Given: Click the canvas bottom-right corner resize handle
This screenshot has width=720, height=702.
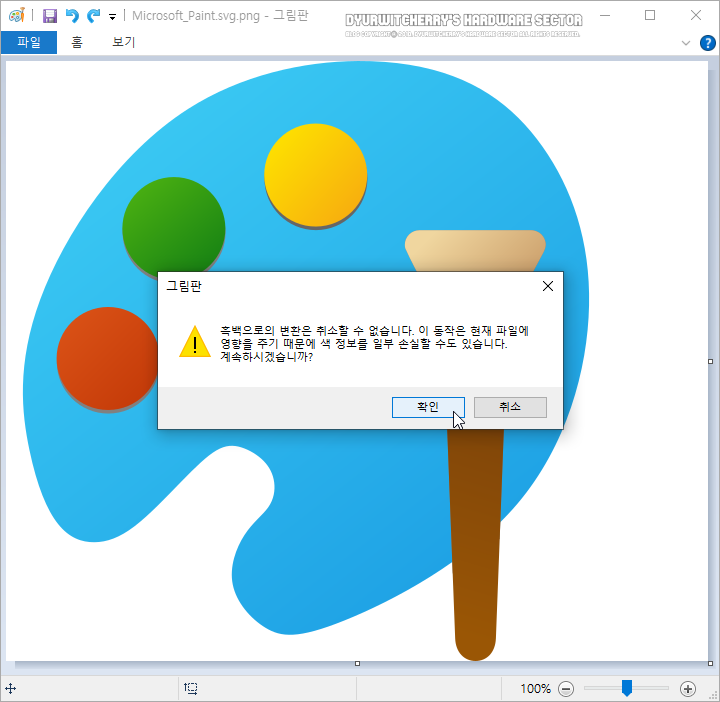Looking at the screenshot, I should coord(710,663).
